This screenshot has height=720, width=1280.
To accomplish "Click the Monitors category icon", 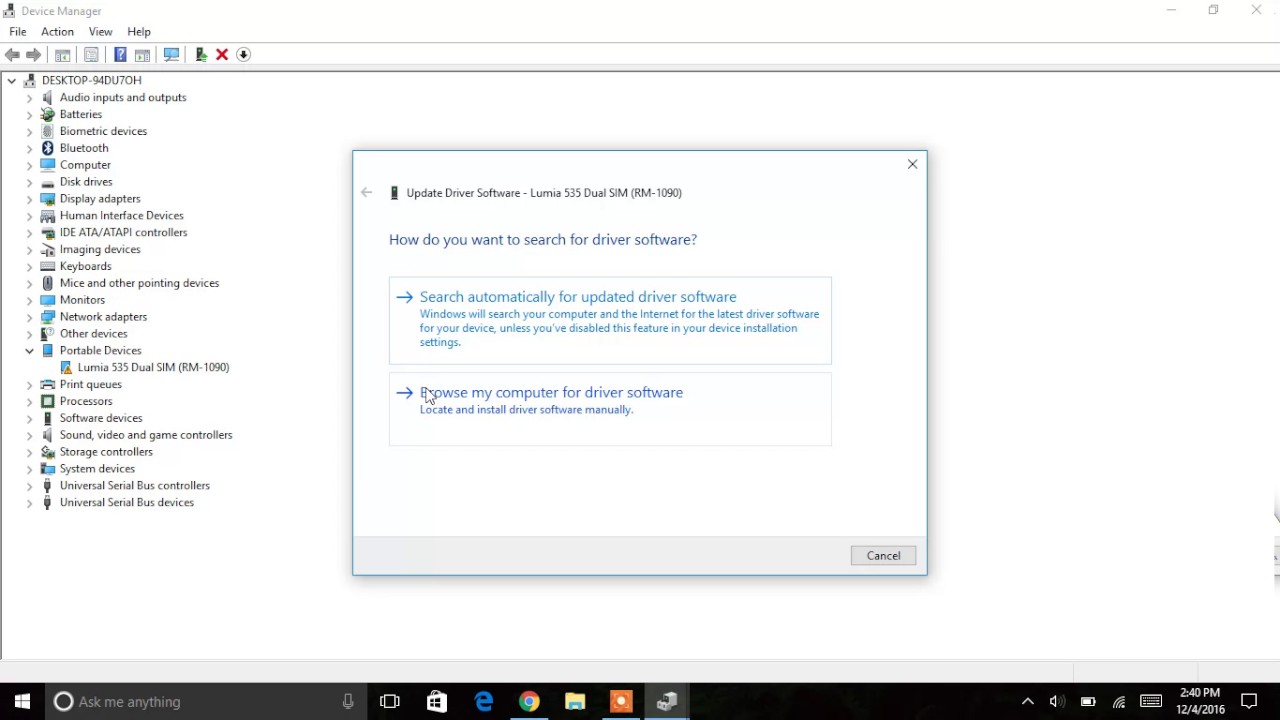I will click(x=47, y=300).
